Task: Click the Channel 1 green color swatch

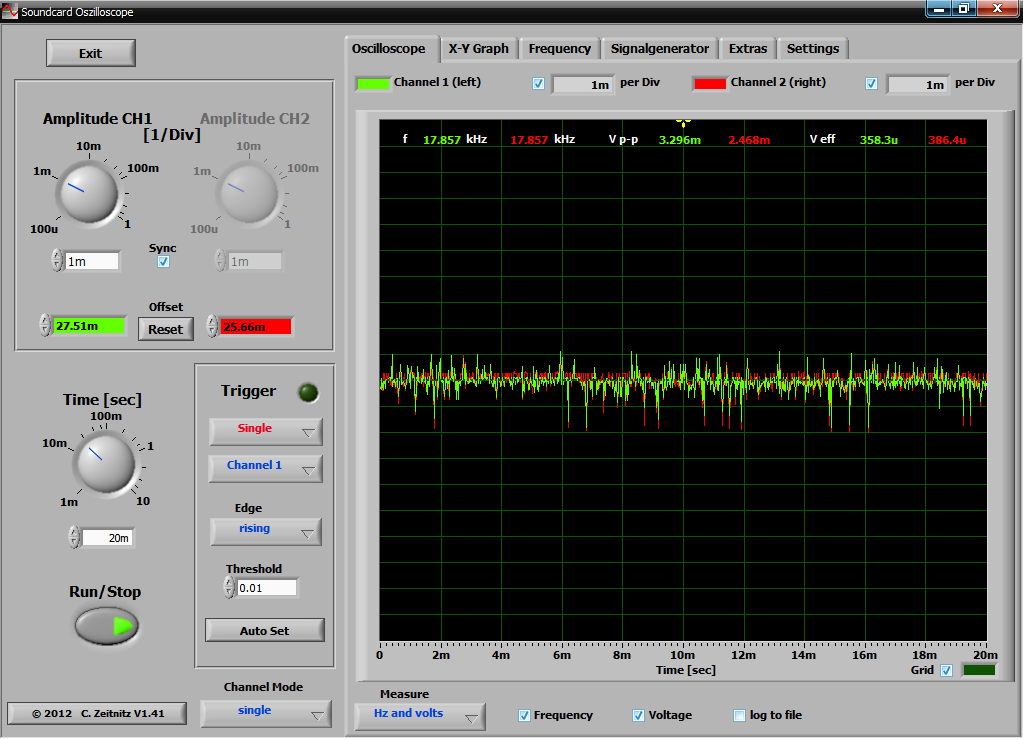Action: pos(373,83)
